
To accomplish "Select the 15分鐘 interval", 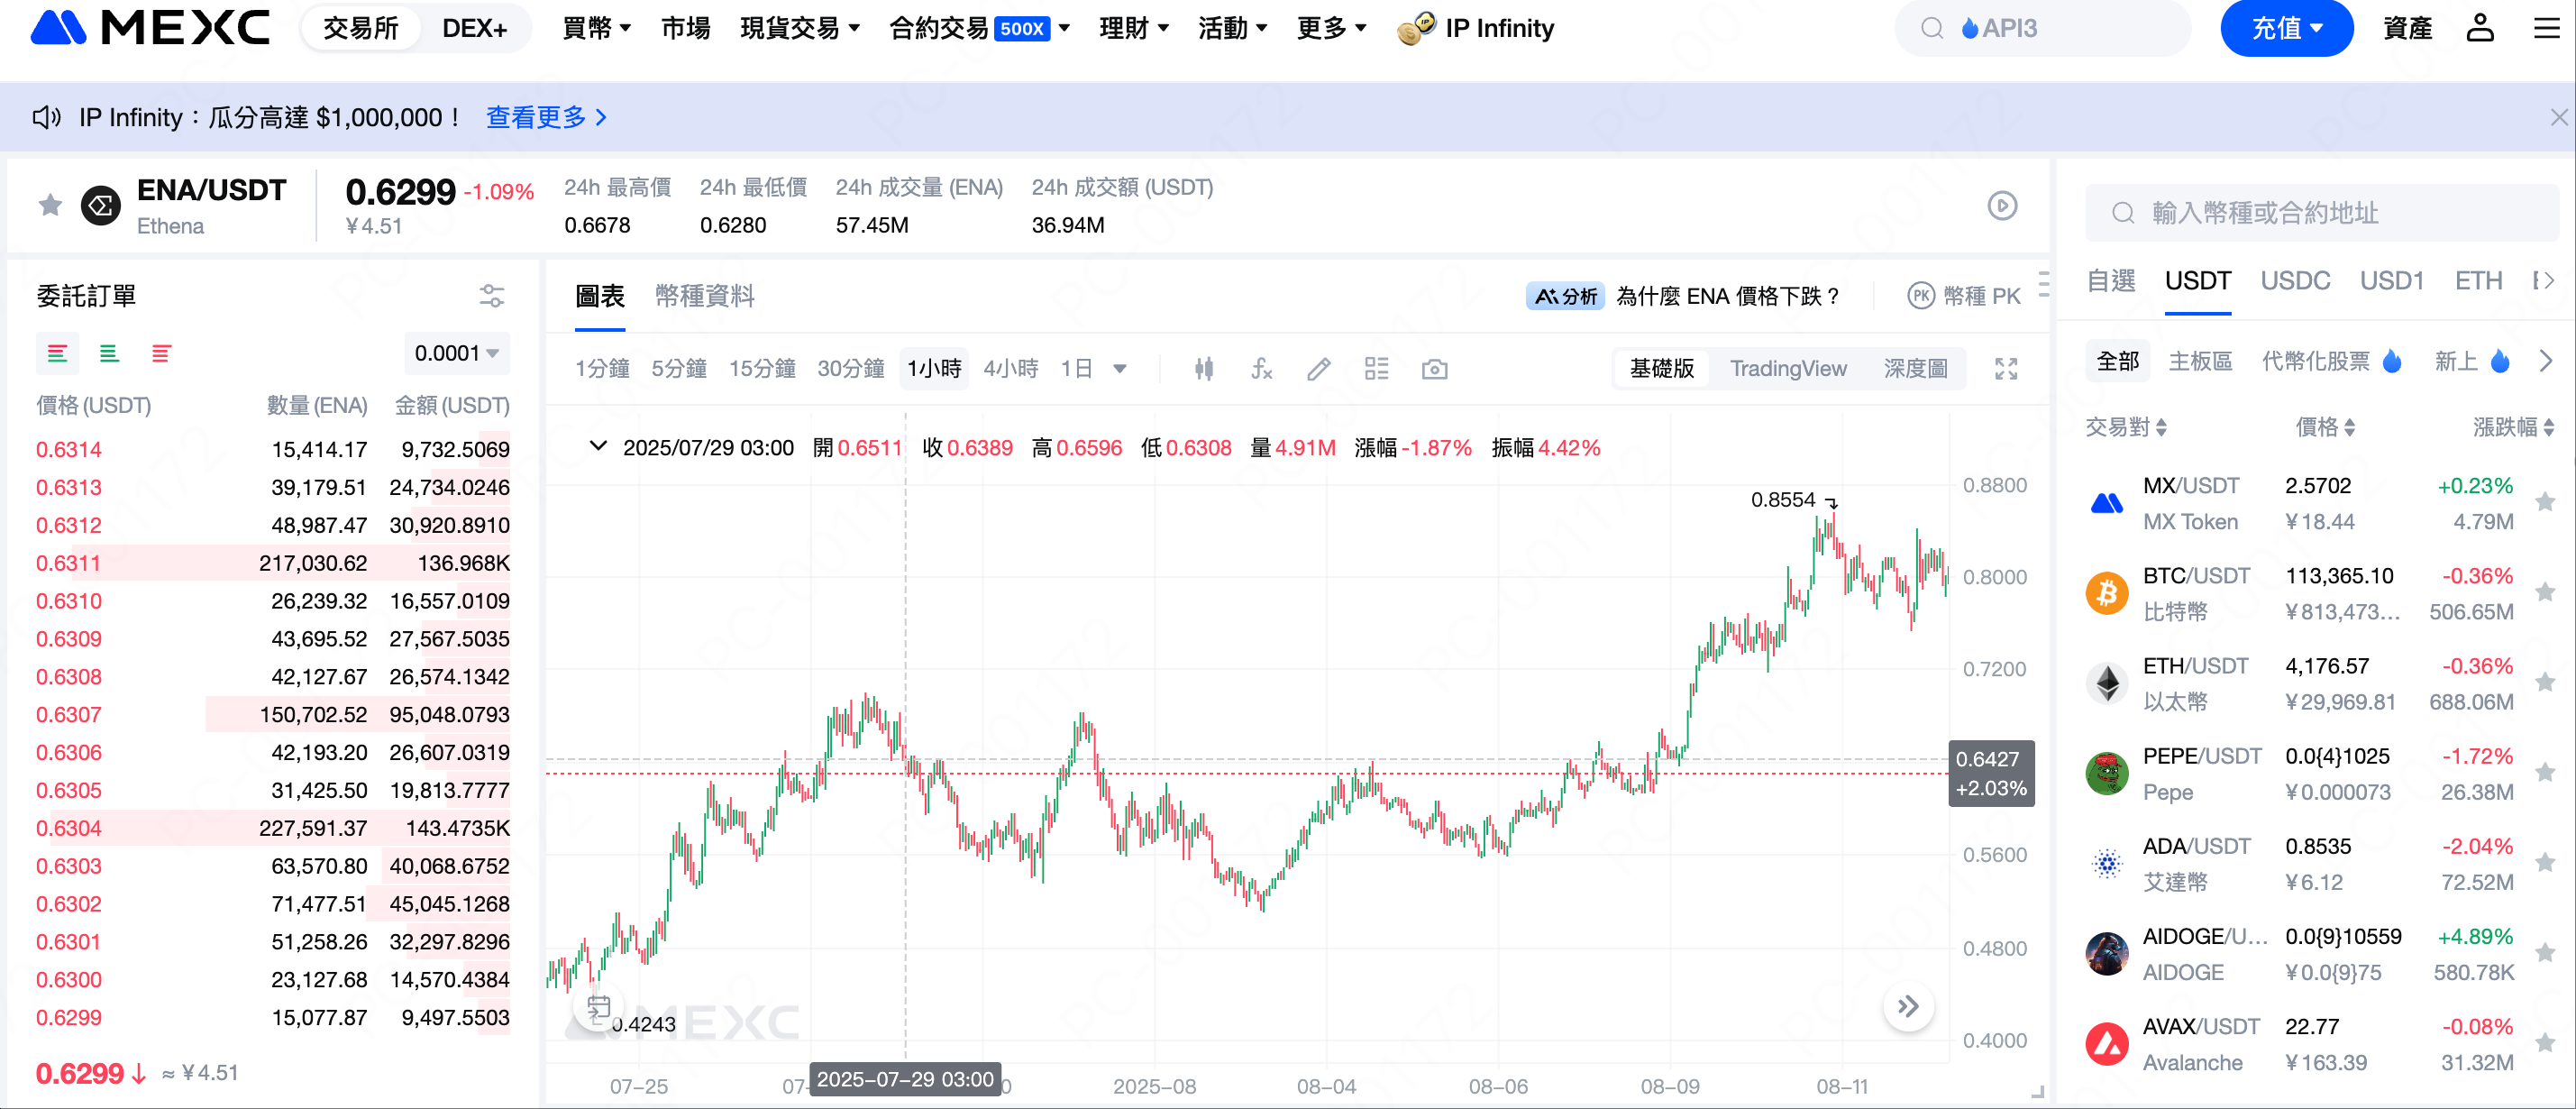I will tap(762, 369).
